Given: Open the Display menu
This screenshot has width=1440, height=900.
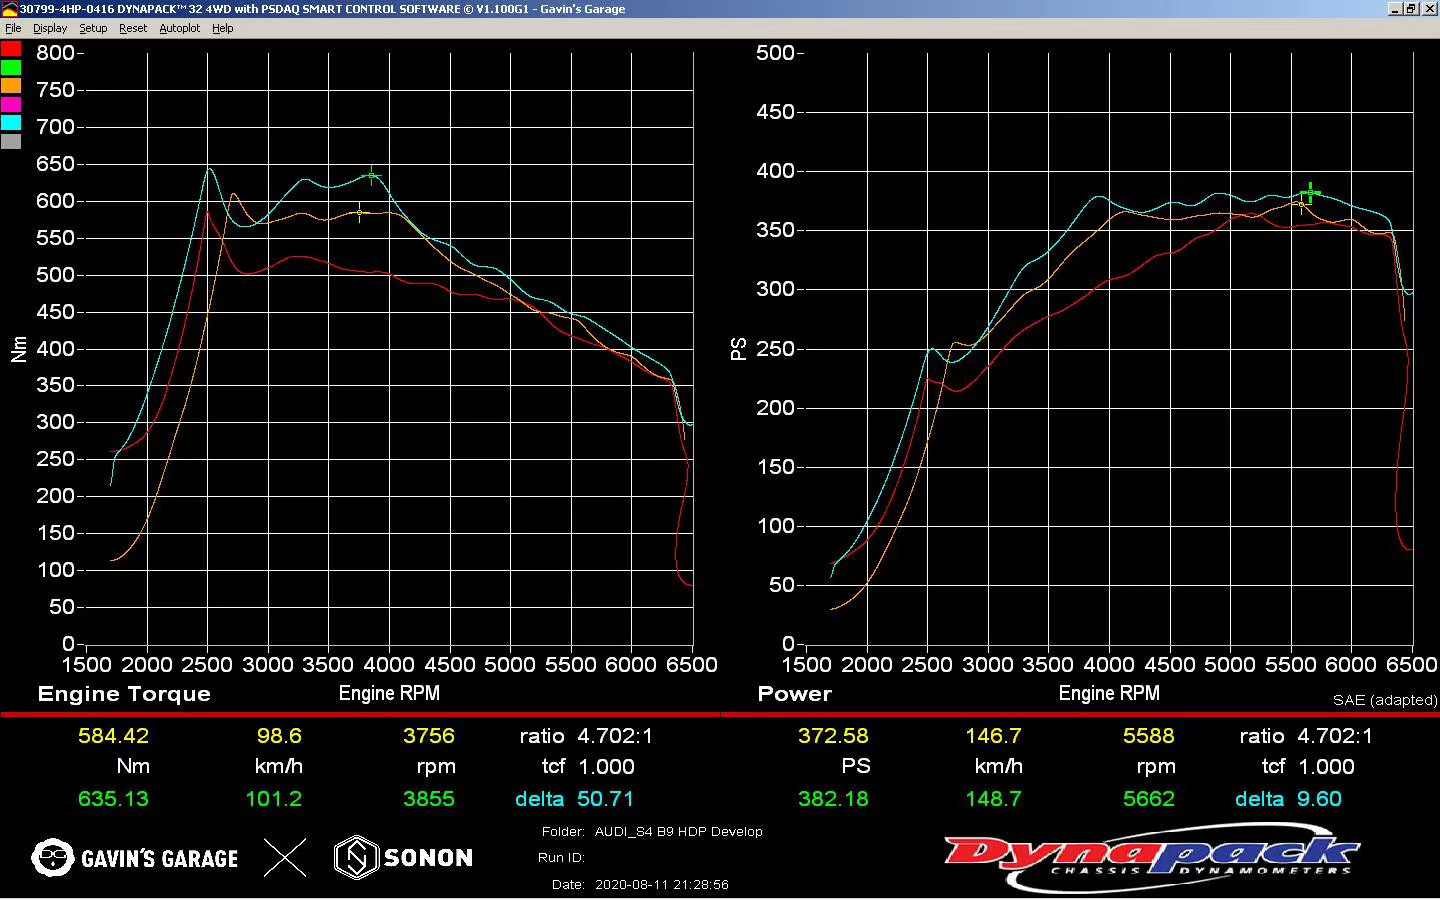Looking at the screenshot, I should click(50, 28).
